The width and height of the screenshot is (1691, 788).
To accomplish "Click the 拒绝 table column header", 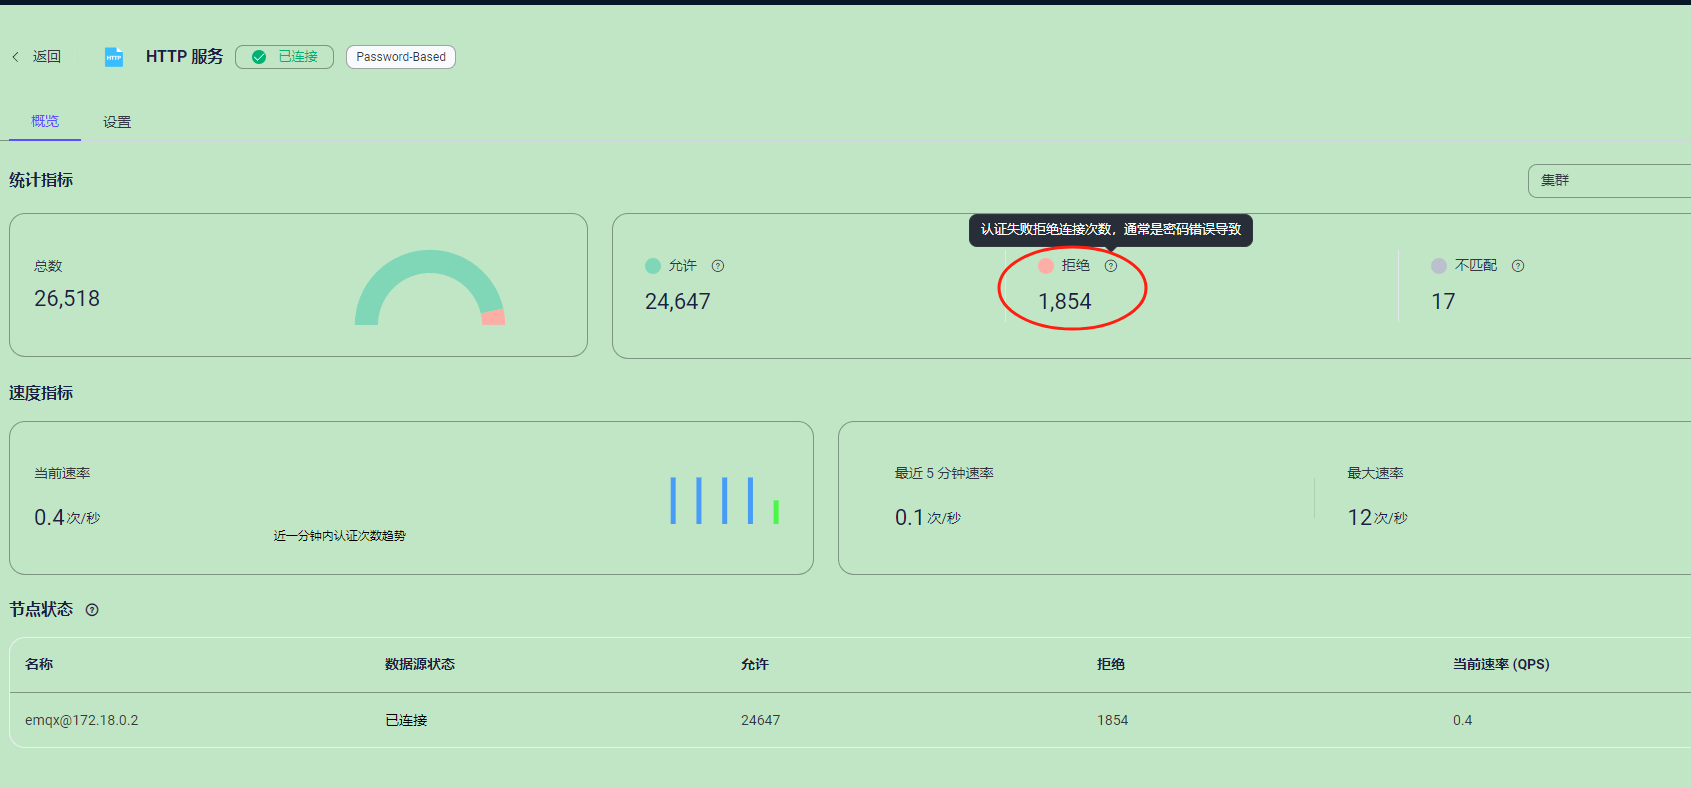I will pos(1111,664).
